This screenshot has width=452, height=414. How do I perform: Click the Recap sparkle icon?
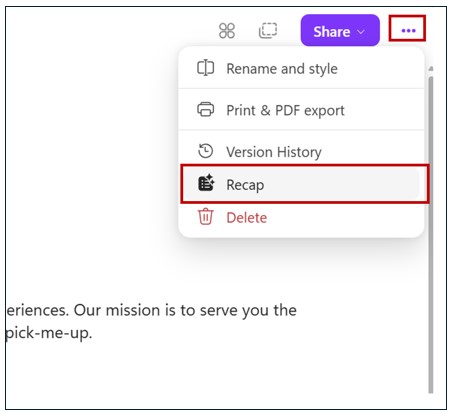point(206,183)
